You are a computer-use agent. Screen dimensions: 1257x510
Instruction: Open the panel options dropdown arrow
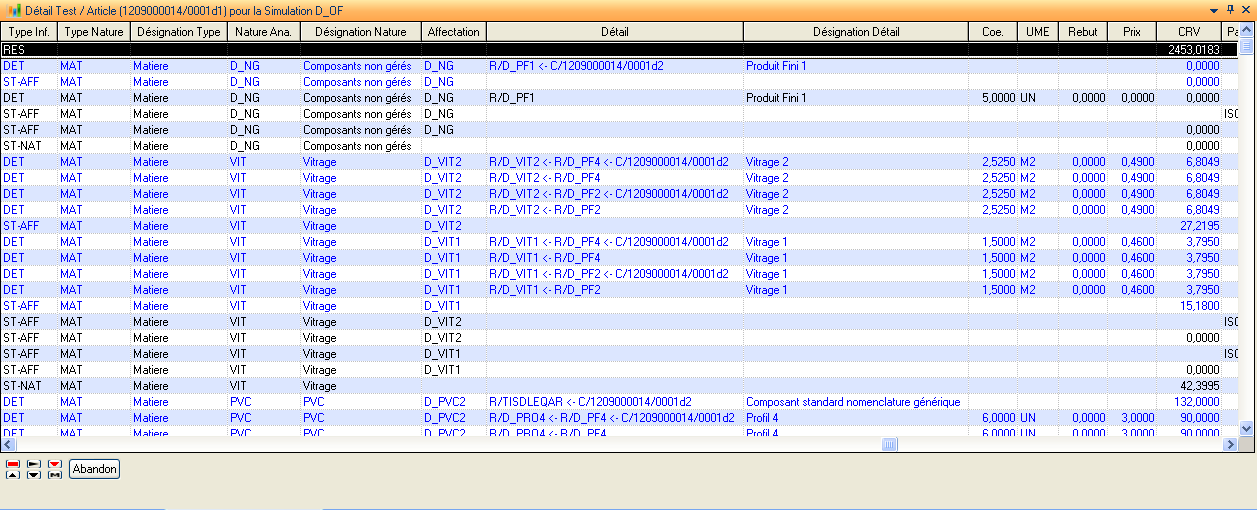pos(1214,9)
